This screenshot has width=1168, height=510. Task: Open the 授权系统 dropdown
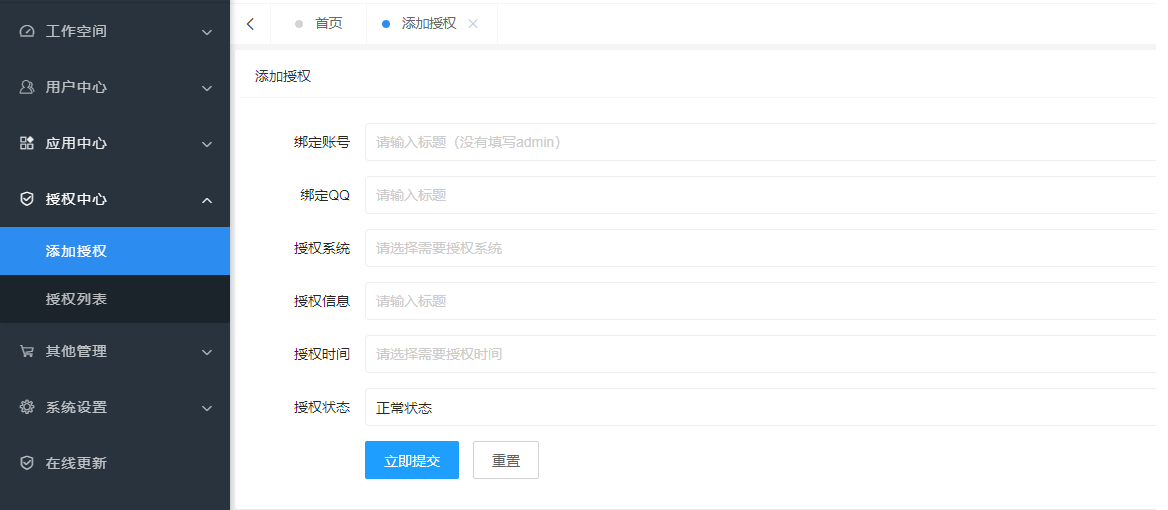pos(760,248)
